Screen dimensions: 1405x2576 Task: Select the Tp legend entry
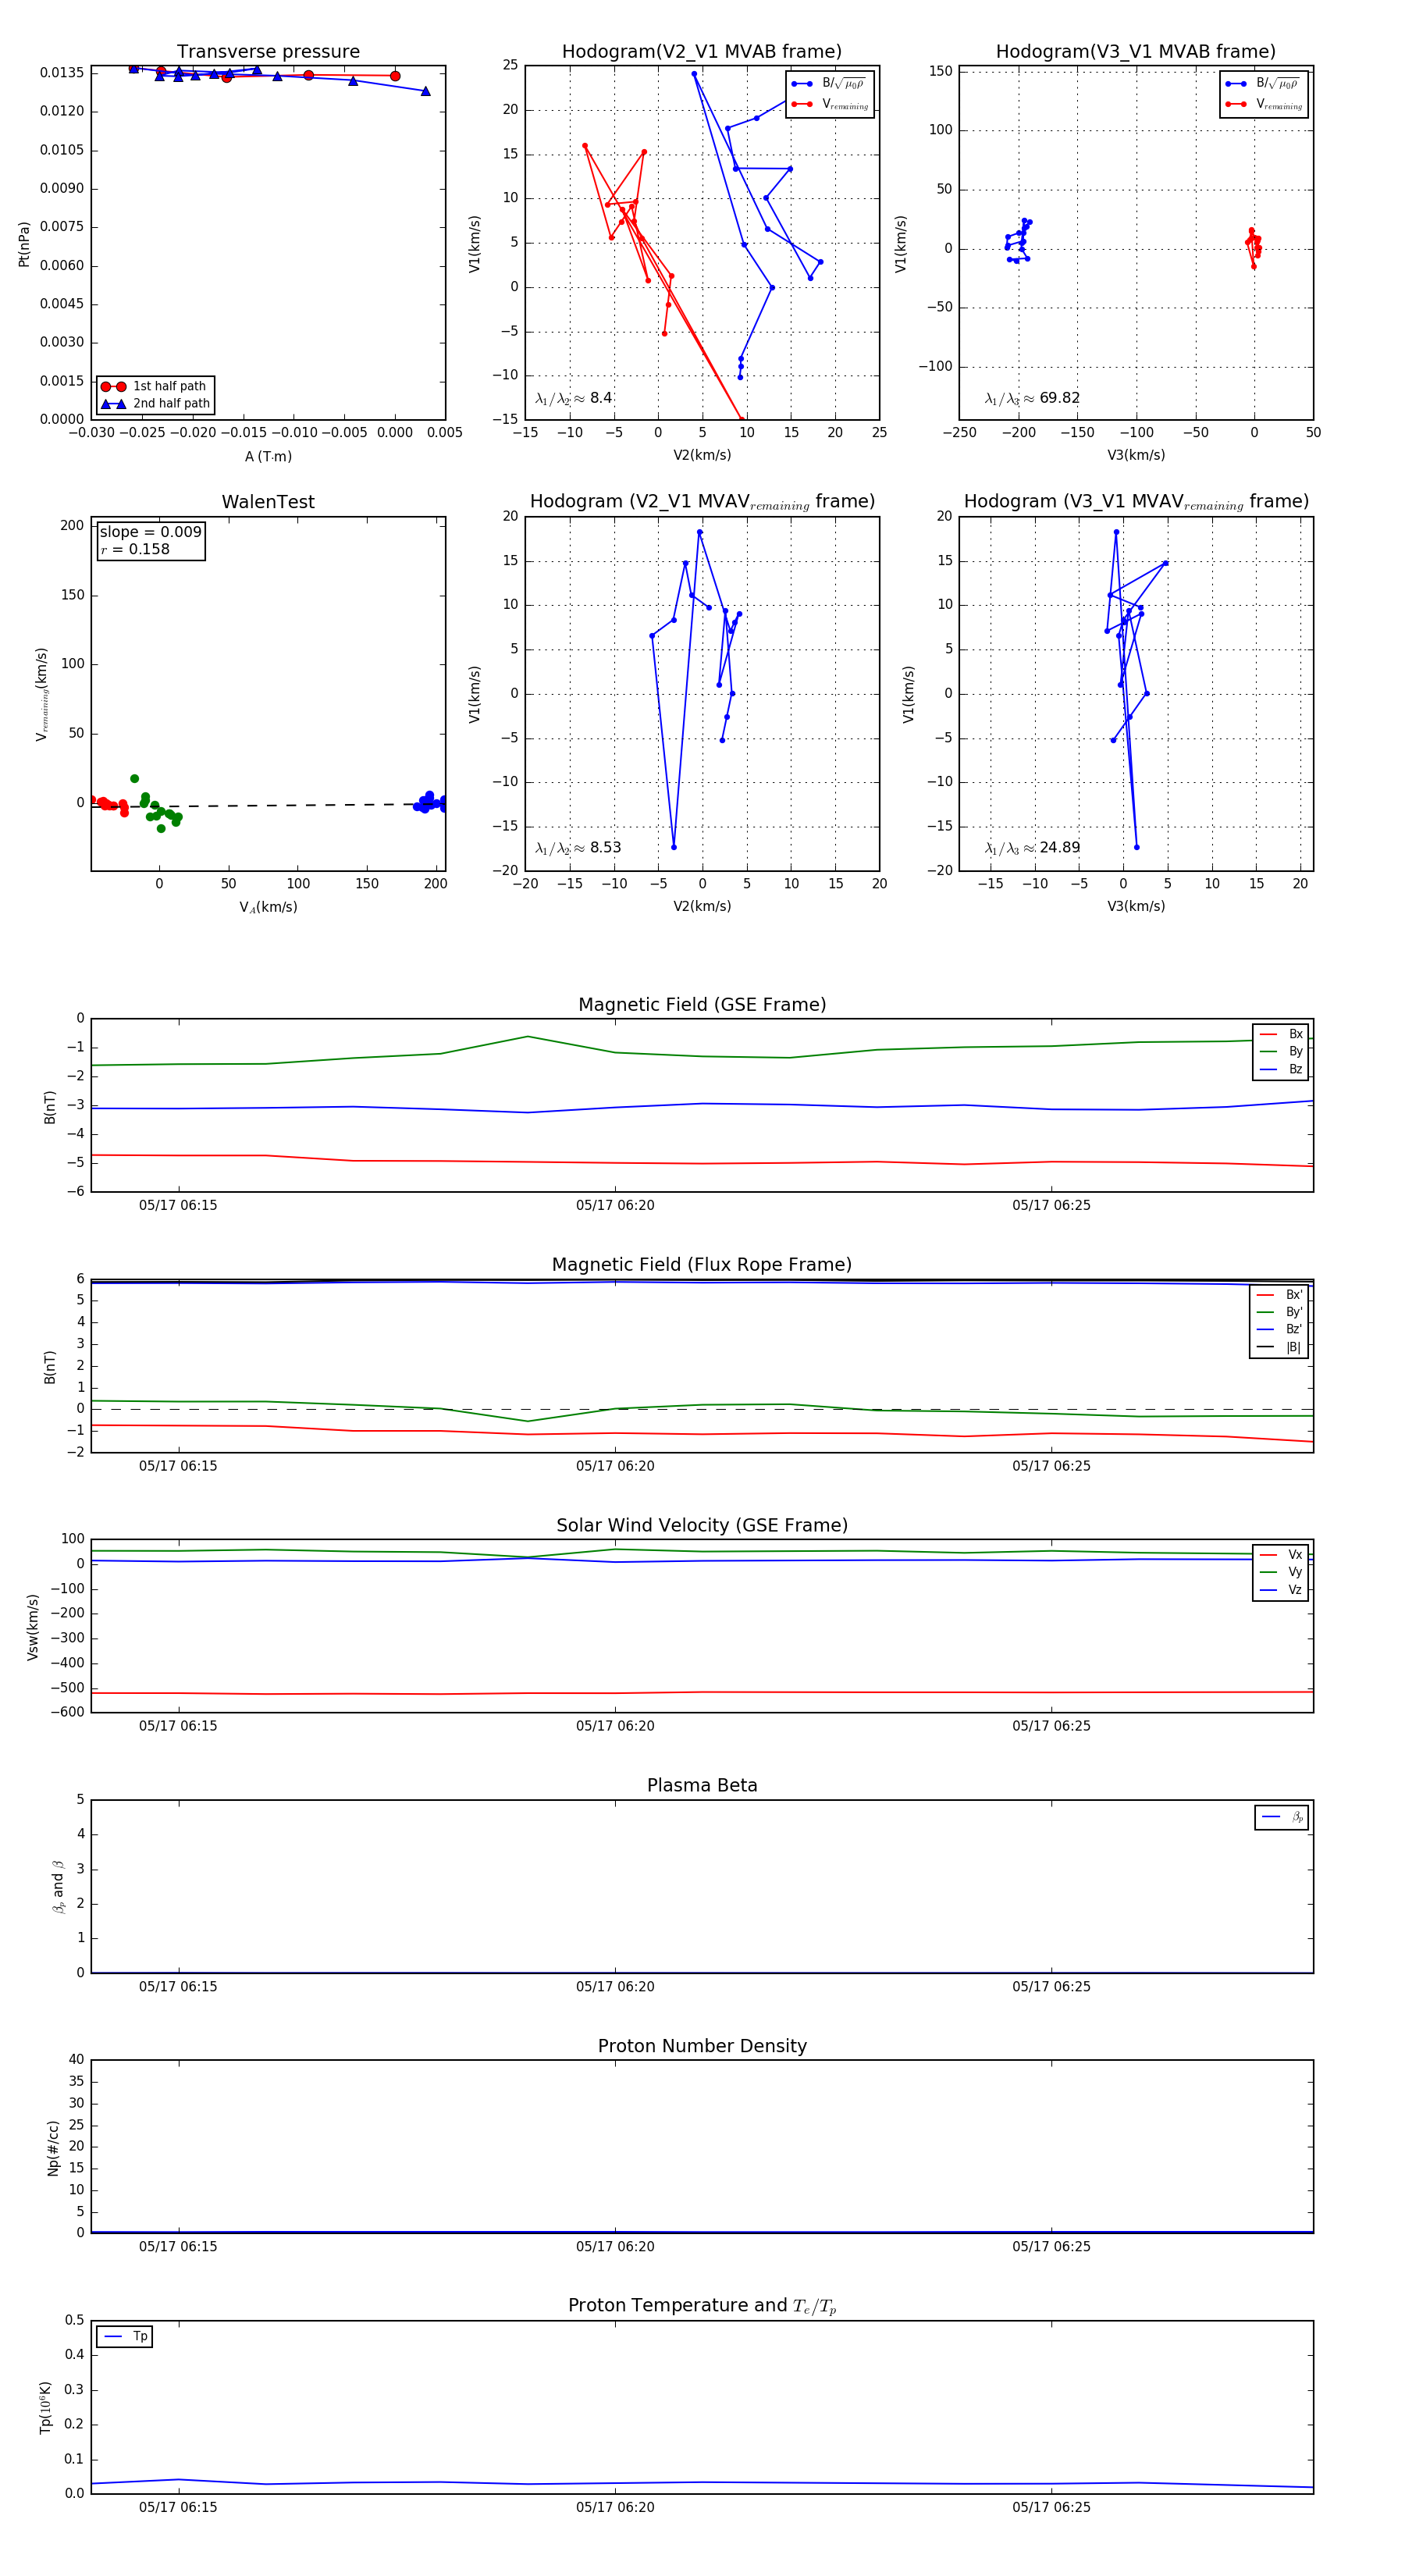(125, 2336)
